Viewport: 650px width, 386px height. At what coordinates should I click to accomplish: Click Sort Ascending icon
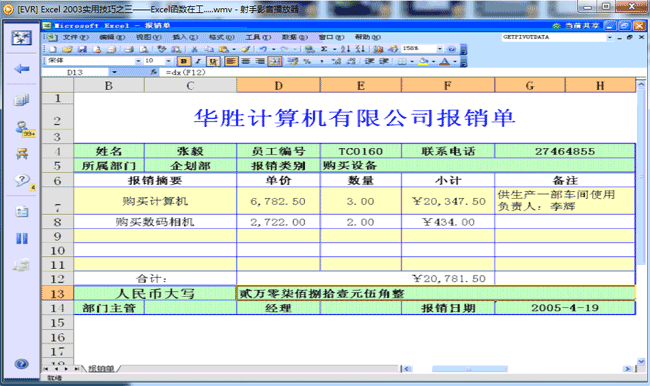coord(345,49)
